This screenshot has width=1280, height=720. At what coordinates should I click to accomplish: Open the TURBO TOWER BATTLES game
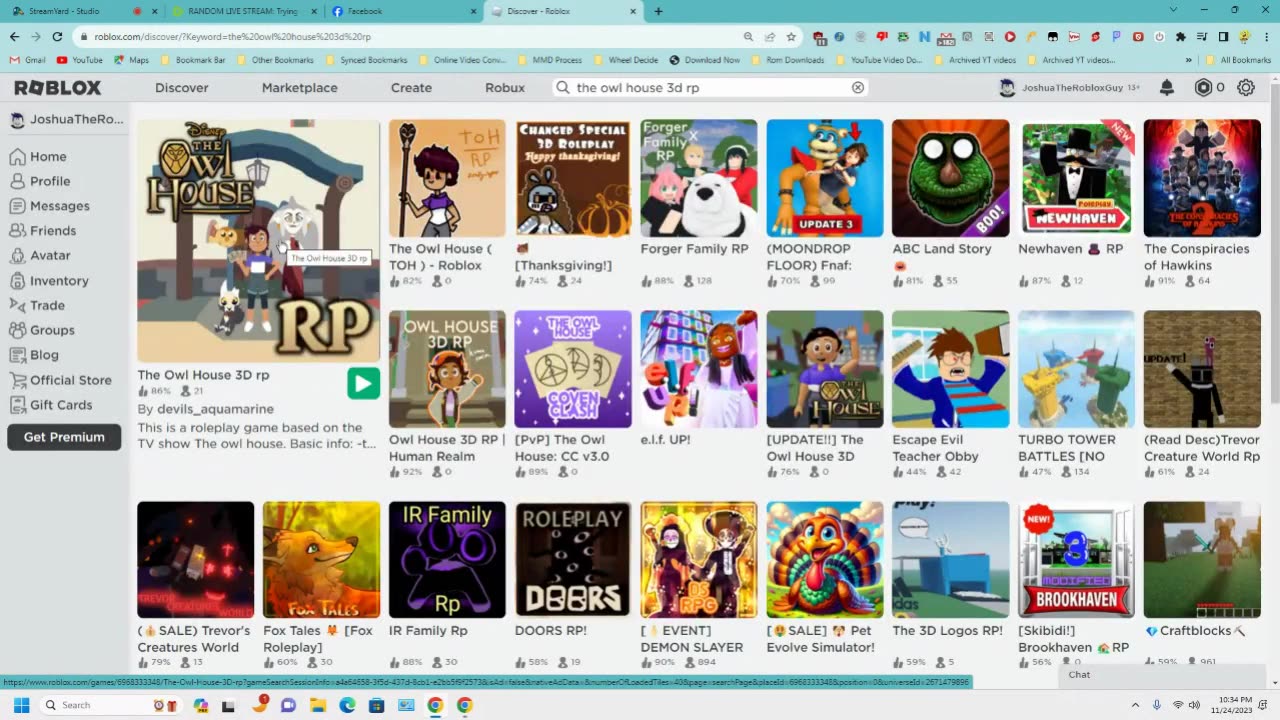[1077, 369]
